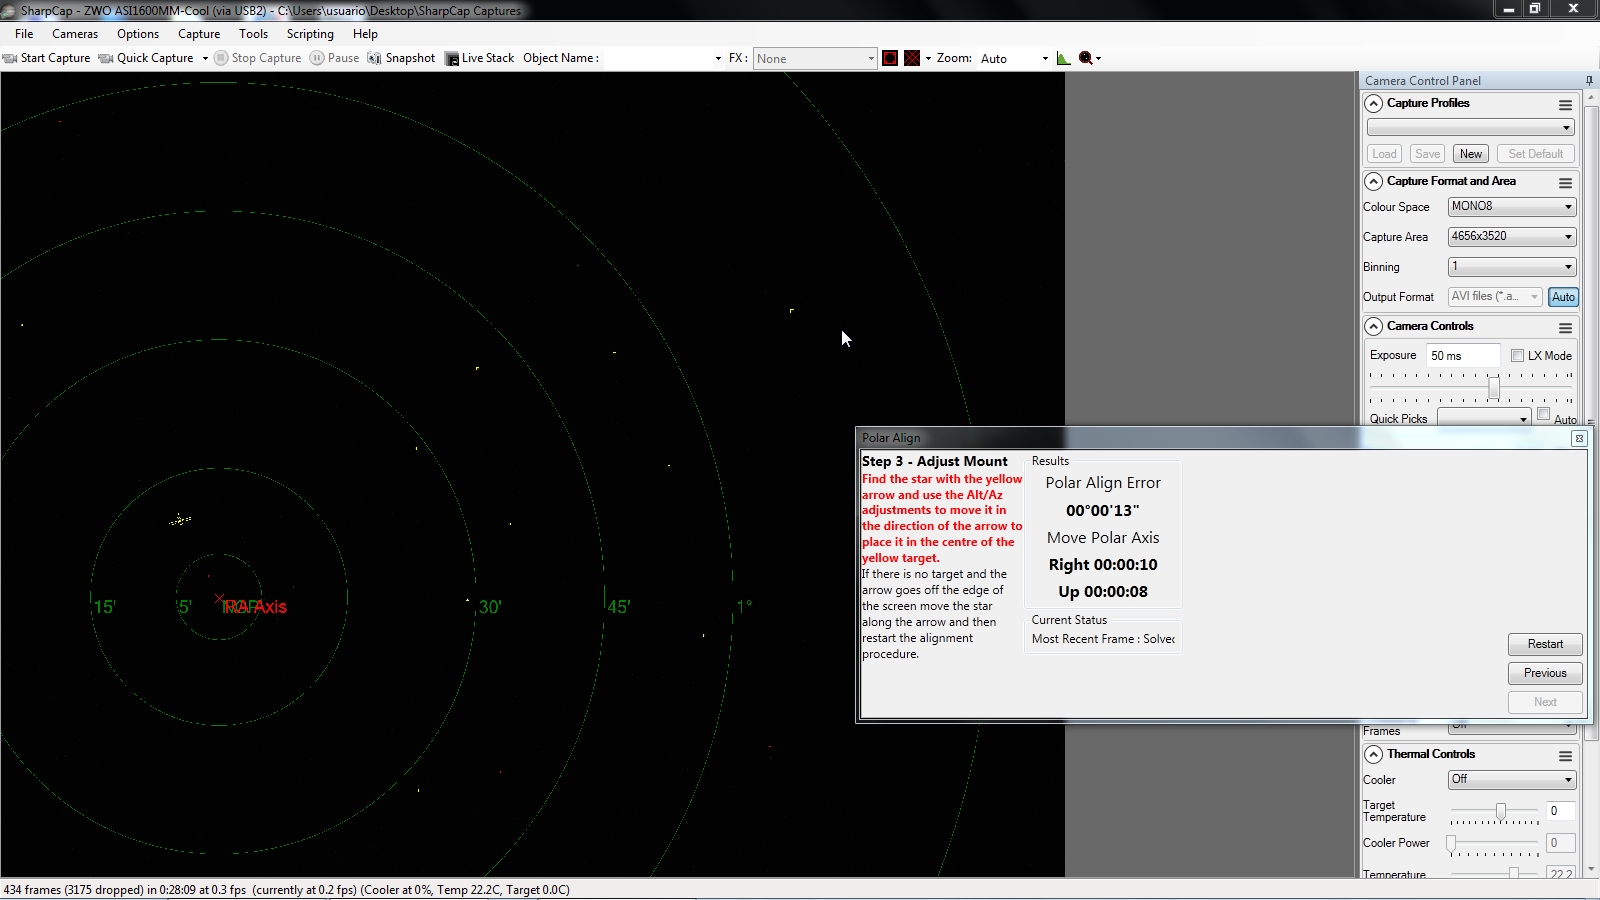The width and height of the screenshot is (1600, 900).
Task: Enable the LX Mode checkbox
Action: [x=1517, y=355]
